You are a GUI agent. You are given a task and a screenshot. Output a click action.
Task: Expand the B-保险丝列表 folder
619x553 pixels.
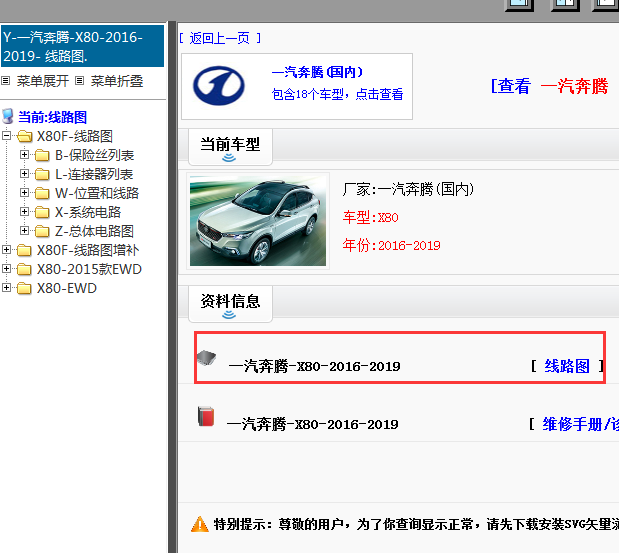click(x=24, y=155)
